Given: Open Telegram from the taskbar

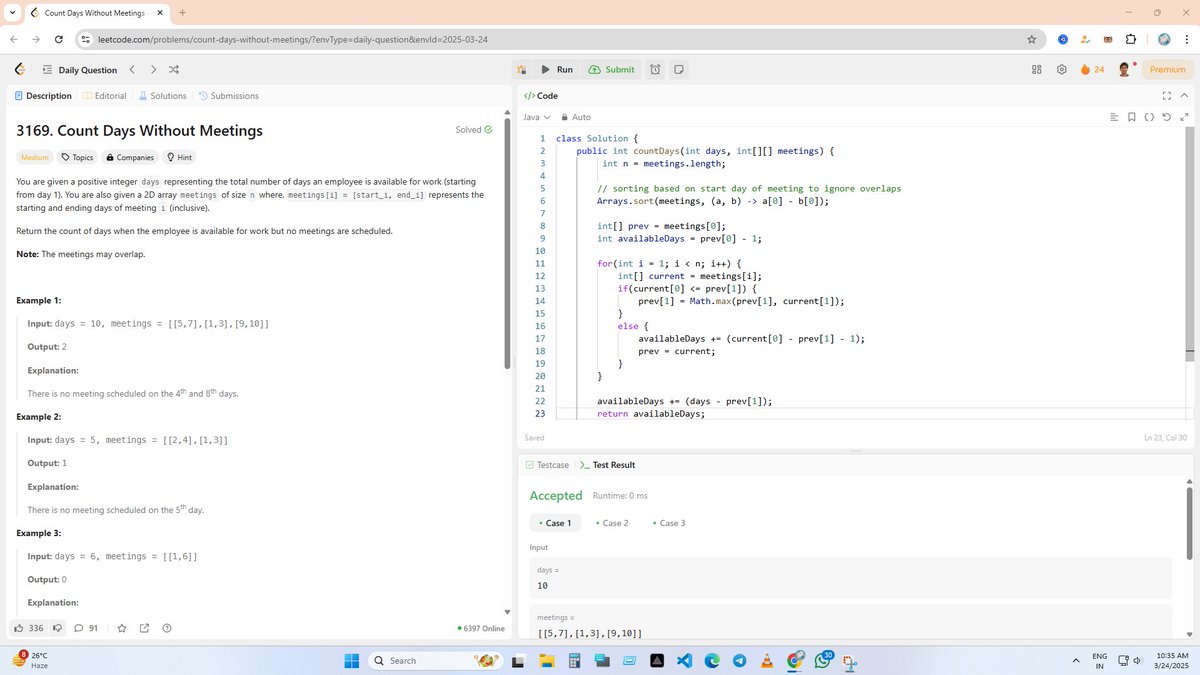Looking at the screenshot, I should 739,661.
